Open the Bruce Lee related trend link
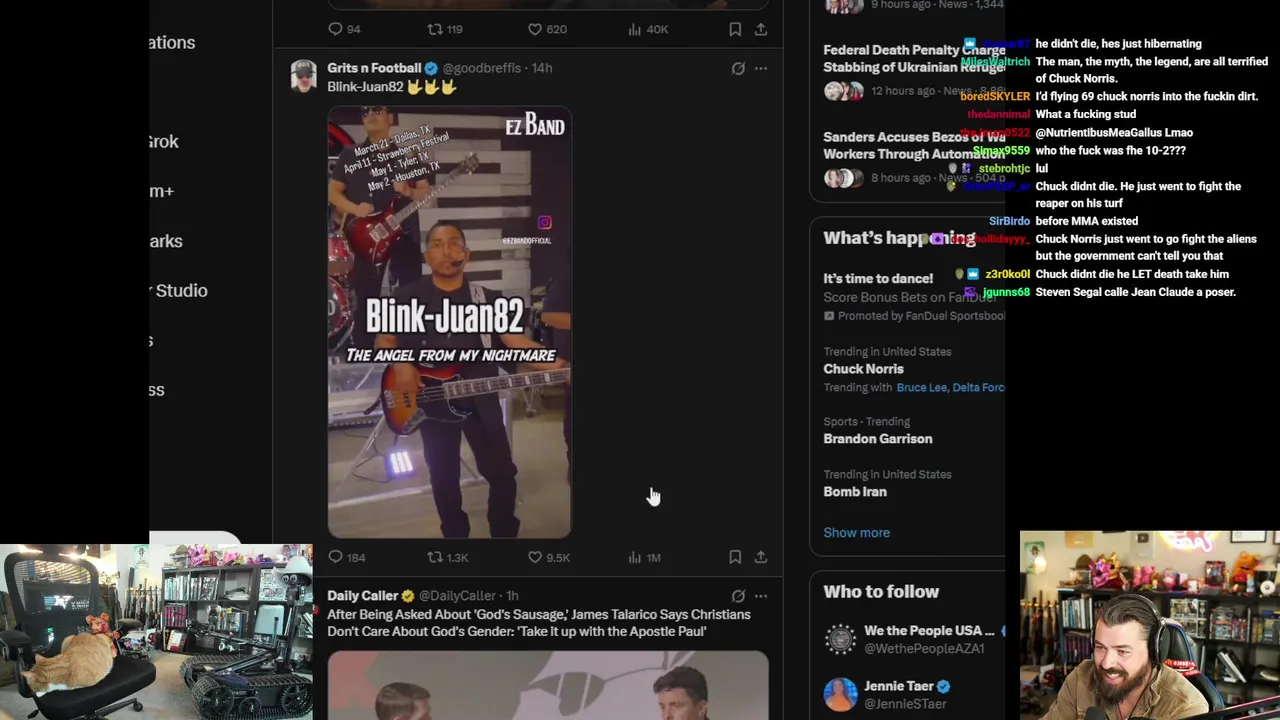The height and width of the screenshot is (720, 1280). [x=921, y=388]
